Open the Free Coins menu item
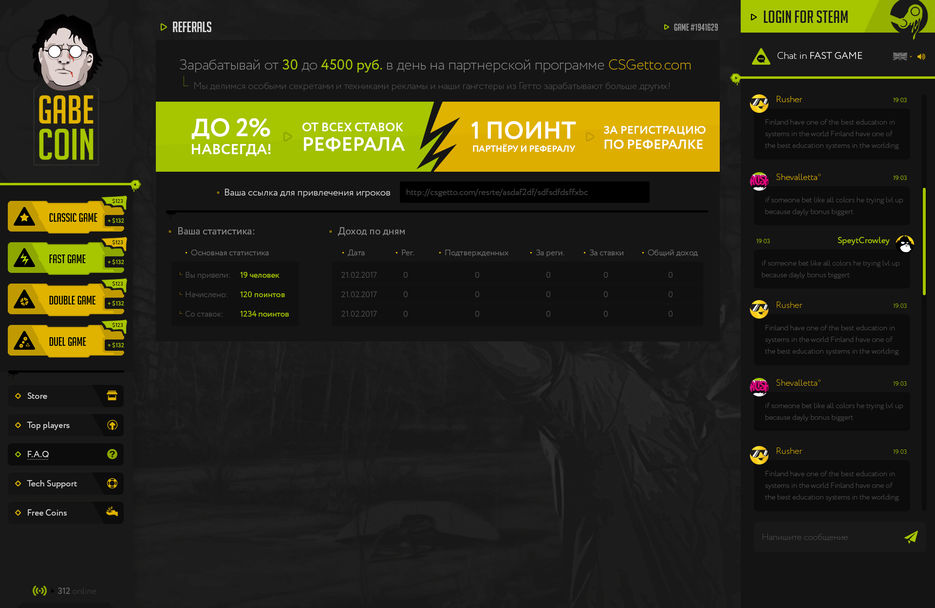935x608 pixels. 66,513
